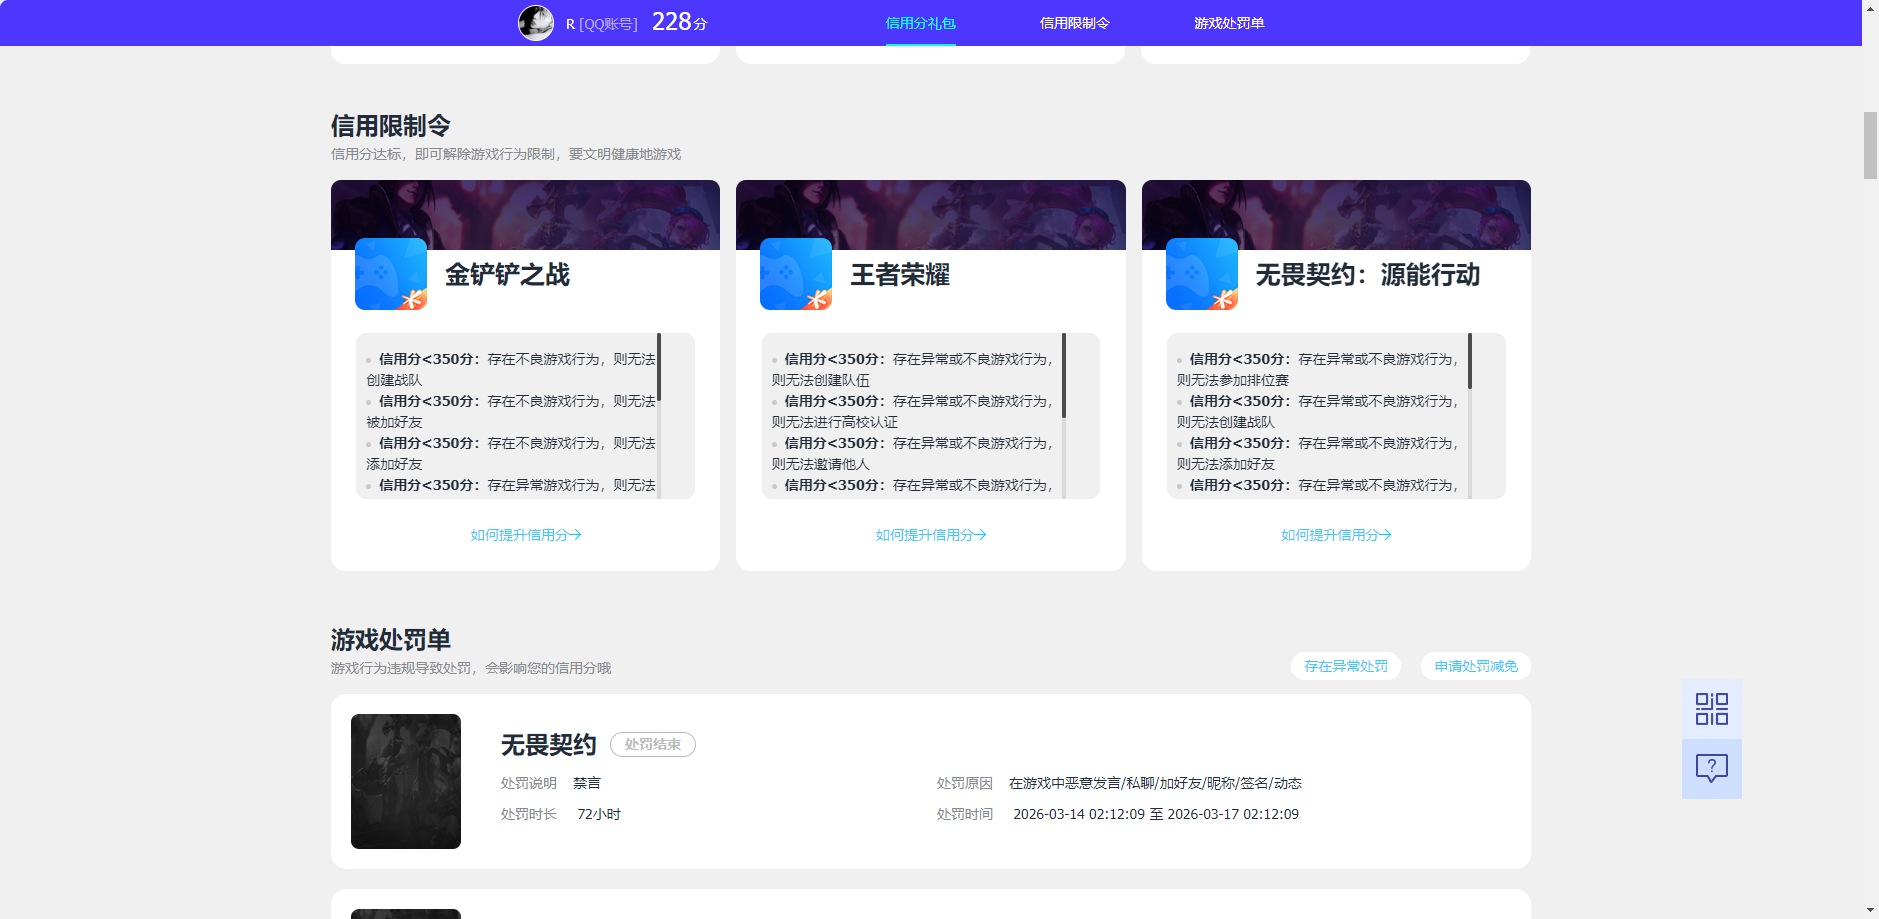Switch to the 游戏处罚单 tab
Viewport: 1879px width, 919px height.
pyautogui.click(x=1229, y=23)
